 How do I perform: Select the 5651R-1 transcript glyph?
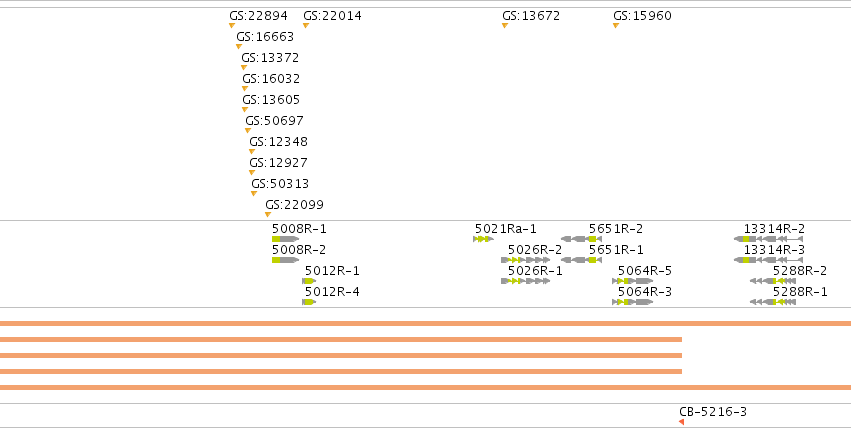pyautogui.click(x=581, y=260)
